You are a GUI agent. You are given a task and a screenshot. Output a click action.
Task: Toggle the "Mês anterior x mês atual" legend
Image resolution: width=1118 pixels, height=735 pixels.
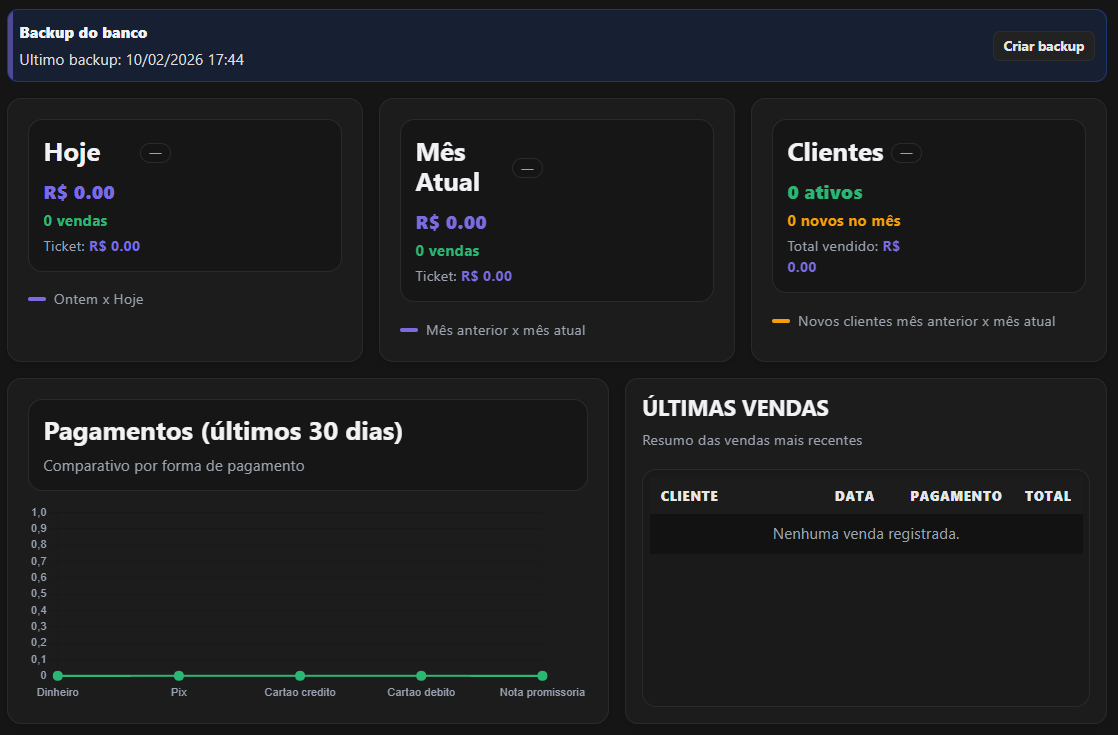492,330
